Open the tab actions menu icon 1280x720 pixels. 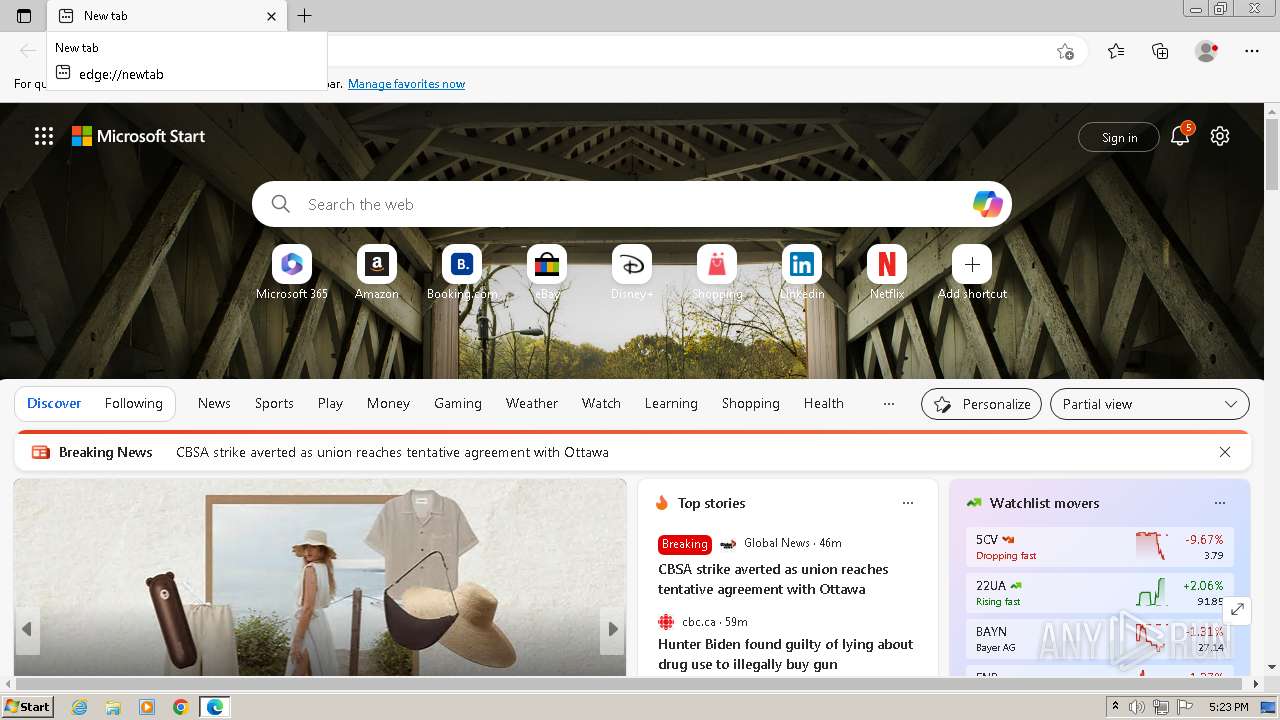coord(24,16)
